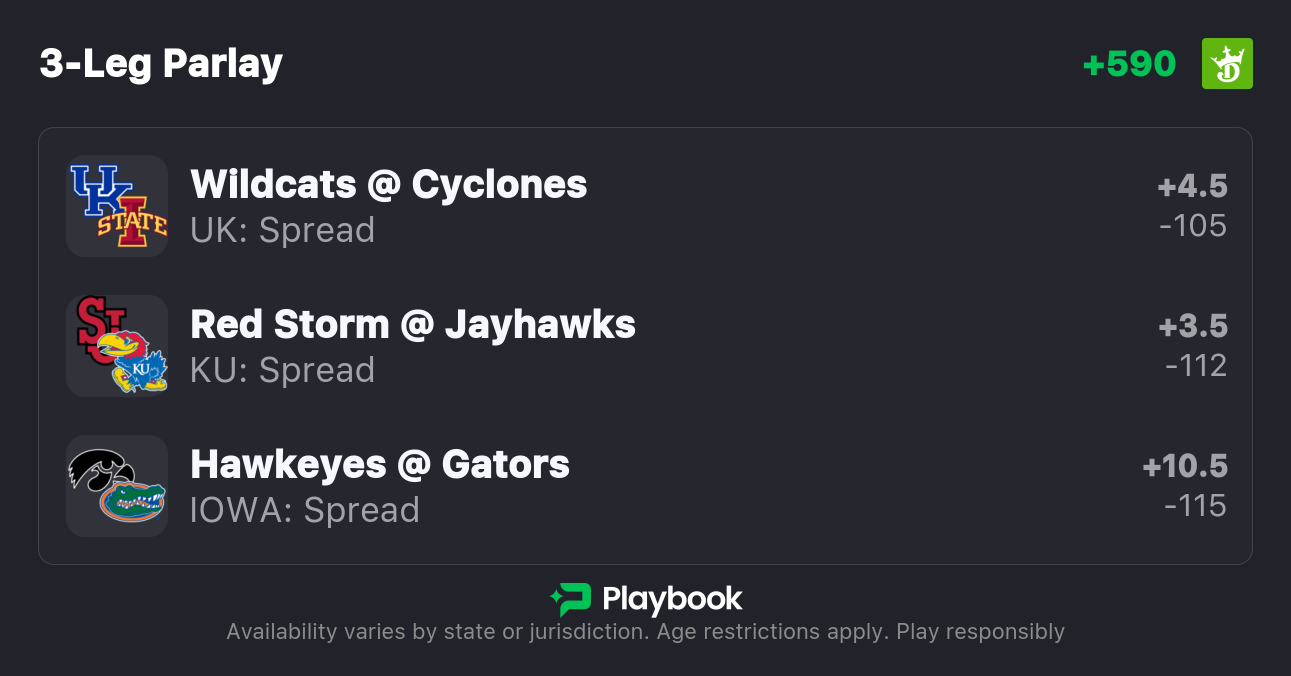Select the Hawkeyes @ Gators matchup title

tap(380, 464)
